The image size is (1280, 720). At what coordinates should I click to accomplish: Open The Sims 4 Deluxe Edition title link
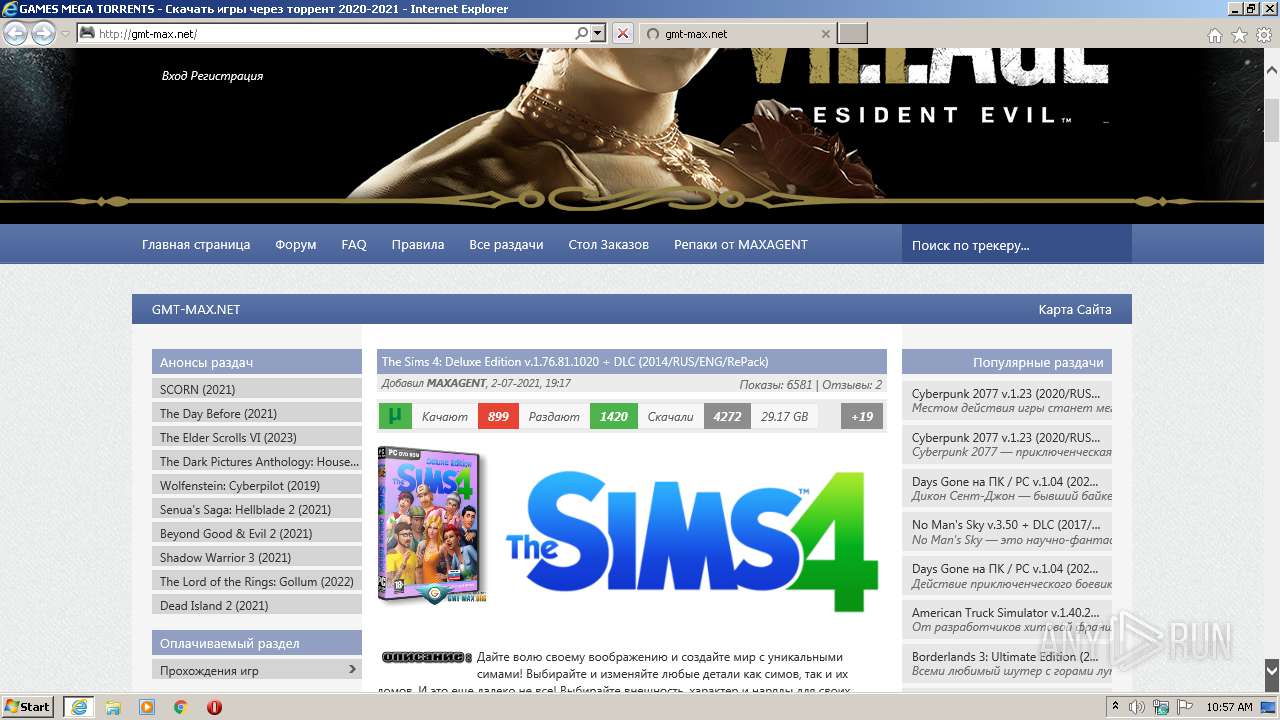[575, 361]
